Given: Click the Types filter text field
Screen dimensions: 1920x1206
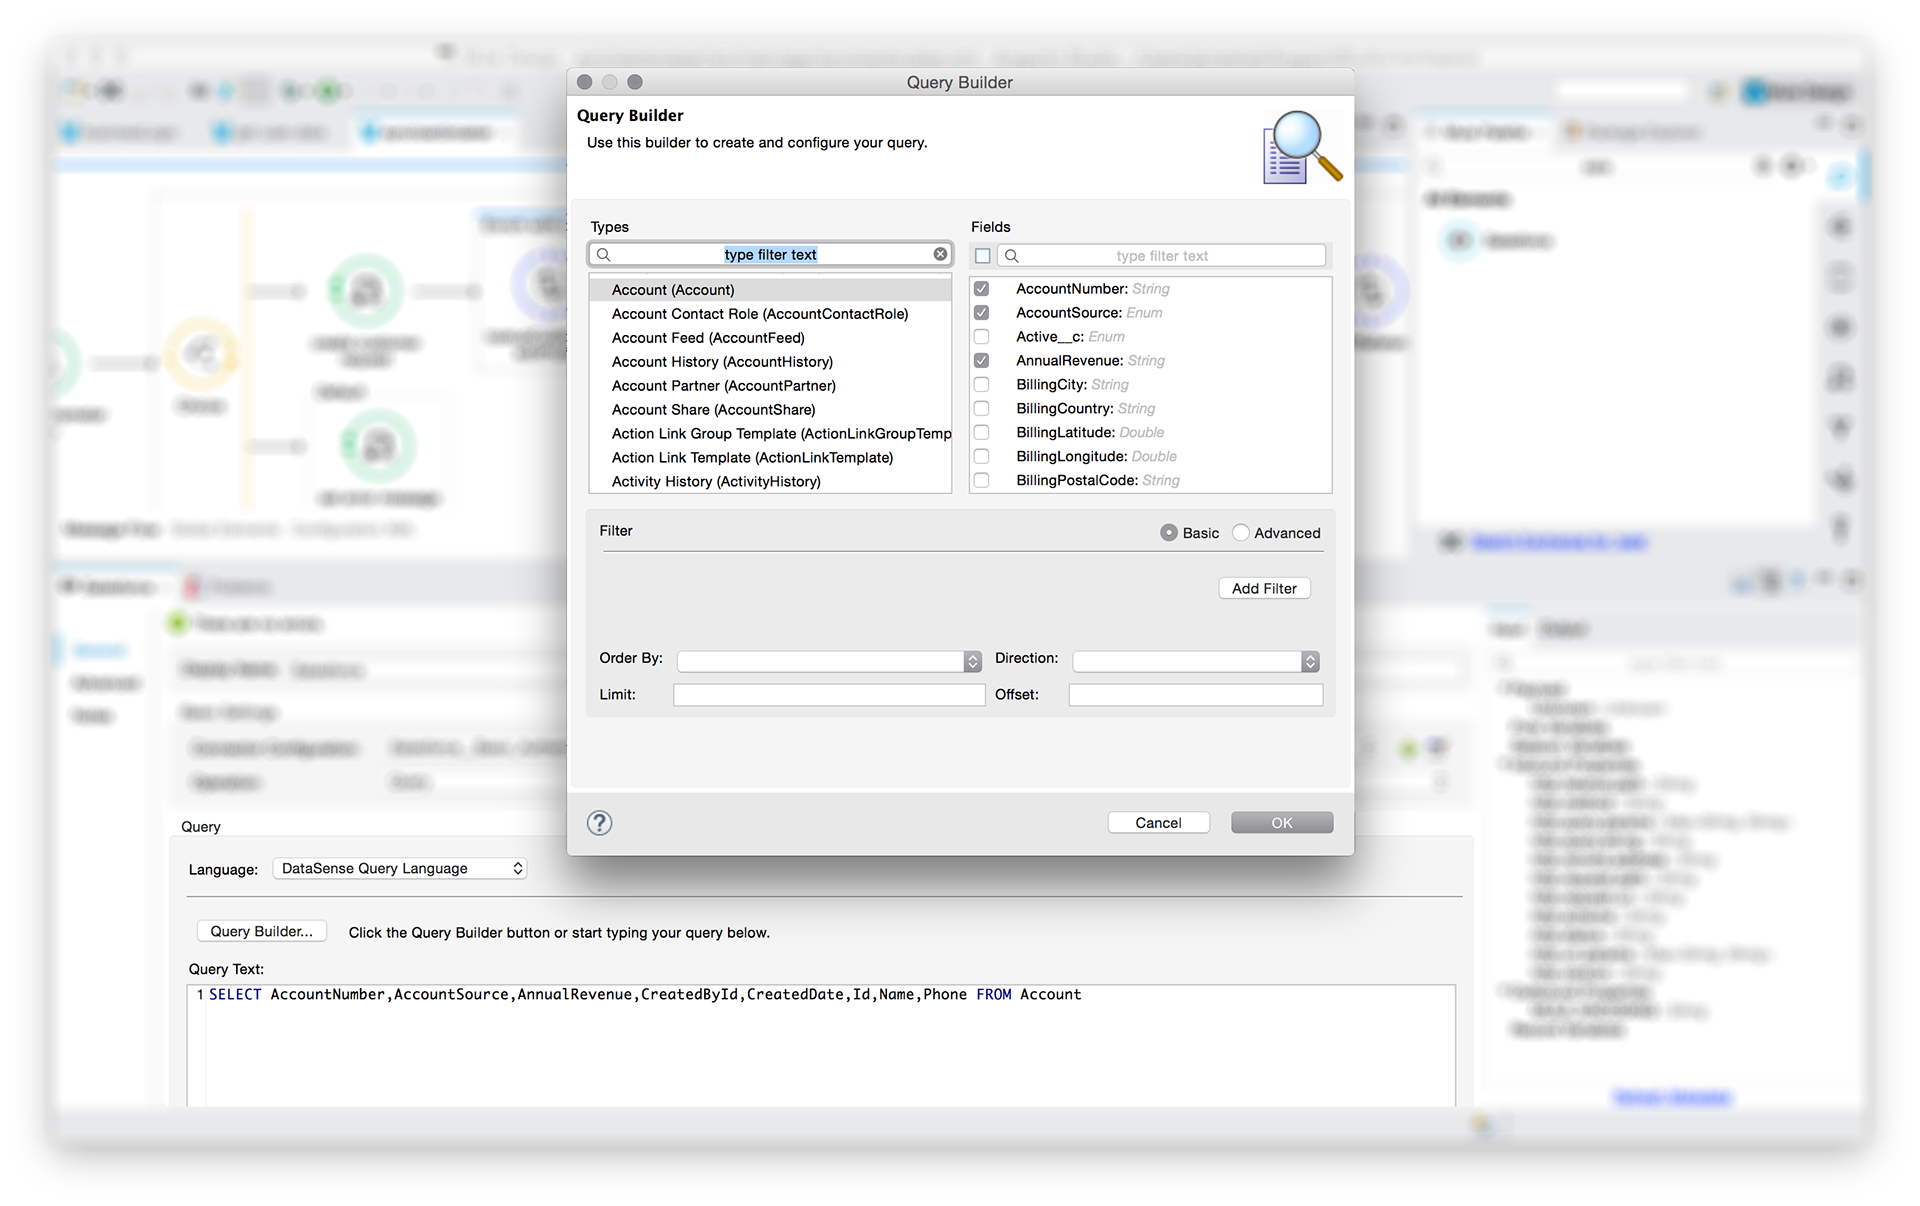Looking at the screenshot, I should pyautogui.click(x=770, y=255).
